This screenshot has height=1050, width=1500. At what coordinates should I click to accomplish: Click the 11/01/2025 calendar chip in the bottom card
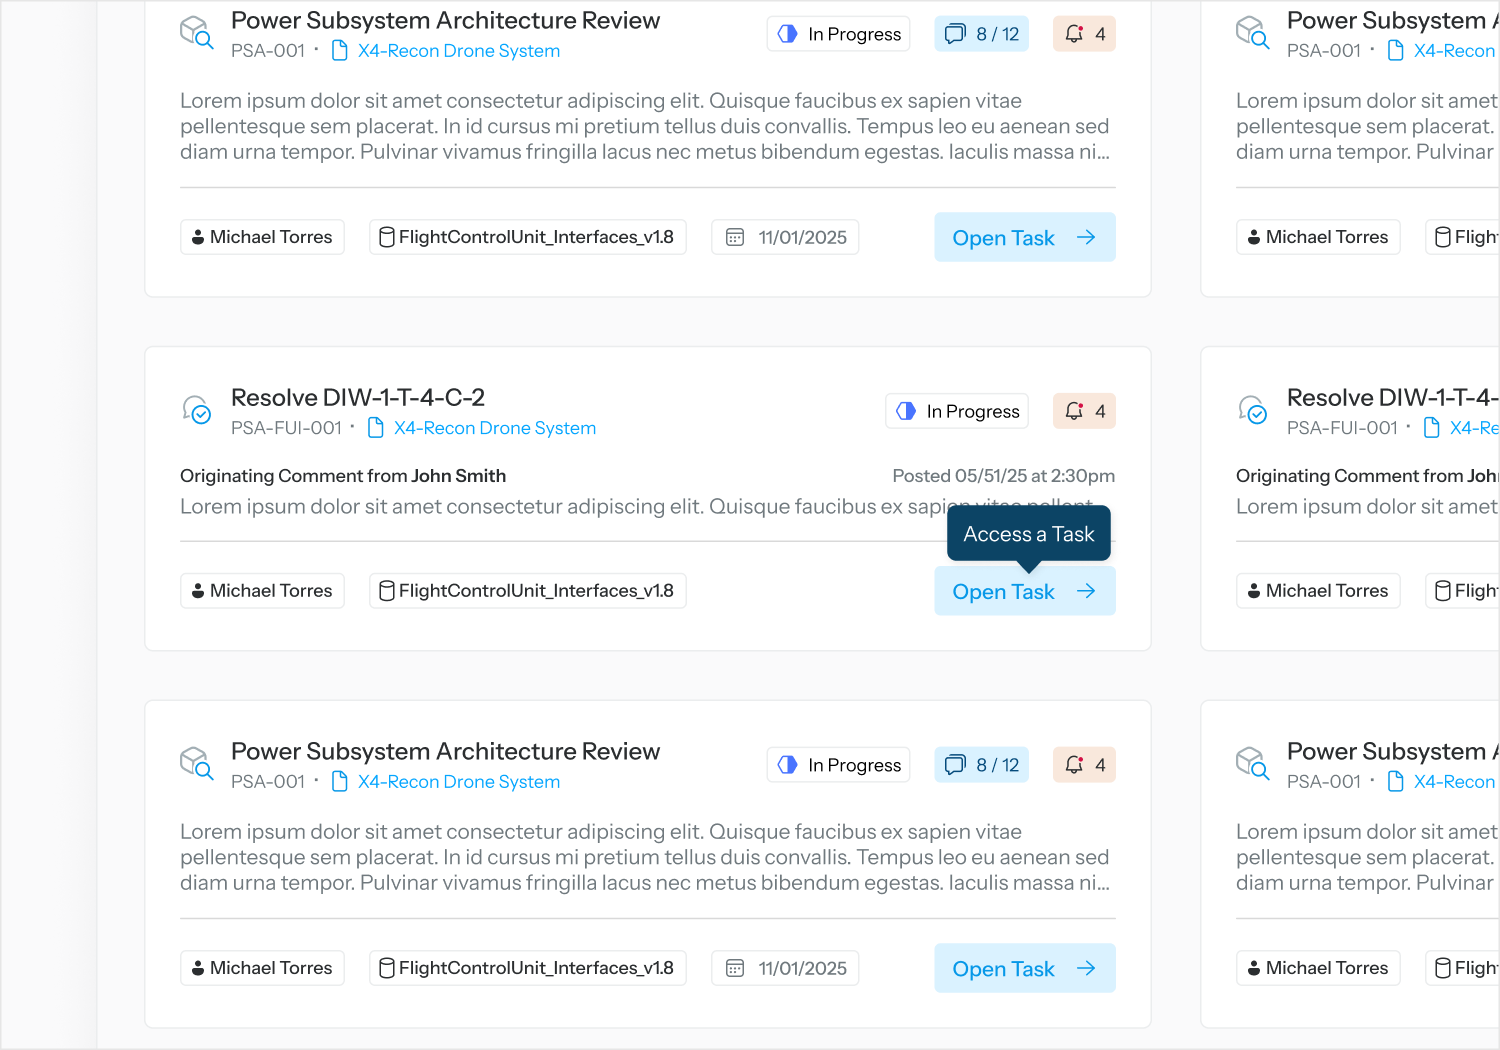[785, 968]
